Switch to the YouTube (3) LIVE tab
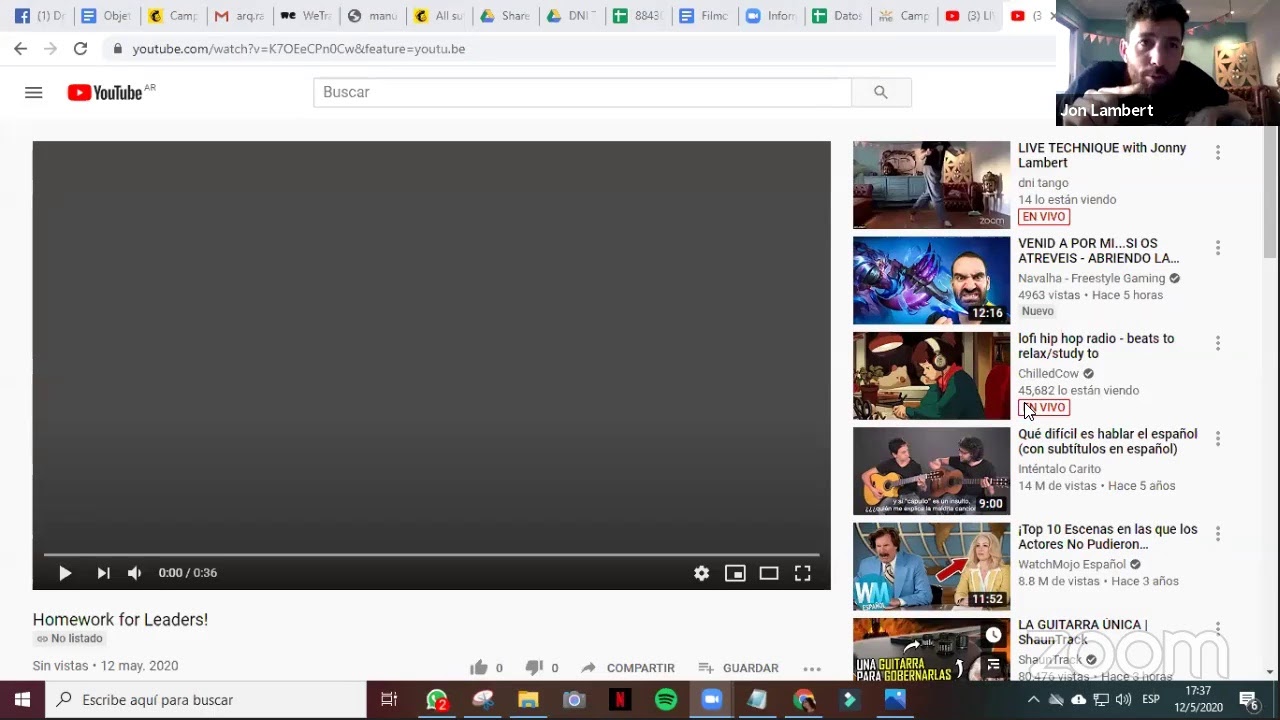 [x=969, y=16]
